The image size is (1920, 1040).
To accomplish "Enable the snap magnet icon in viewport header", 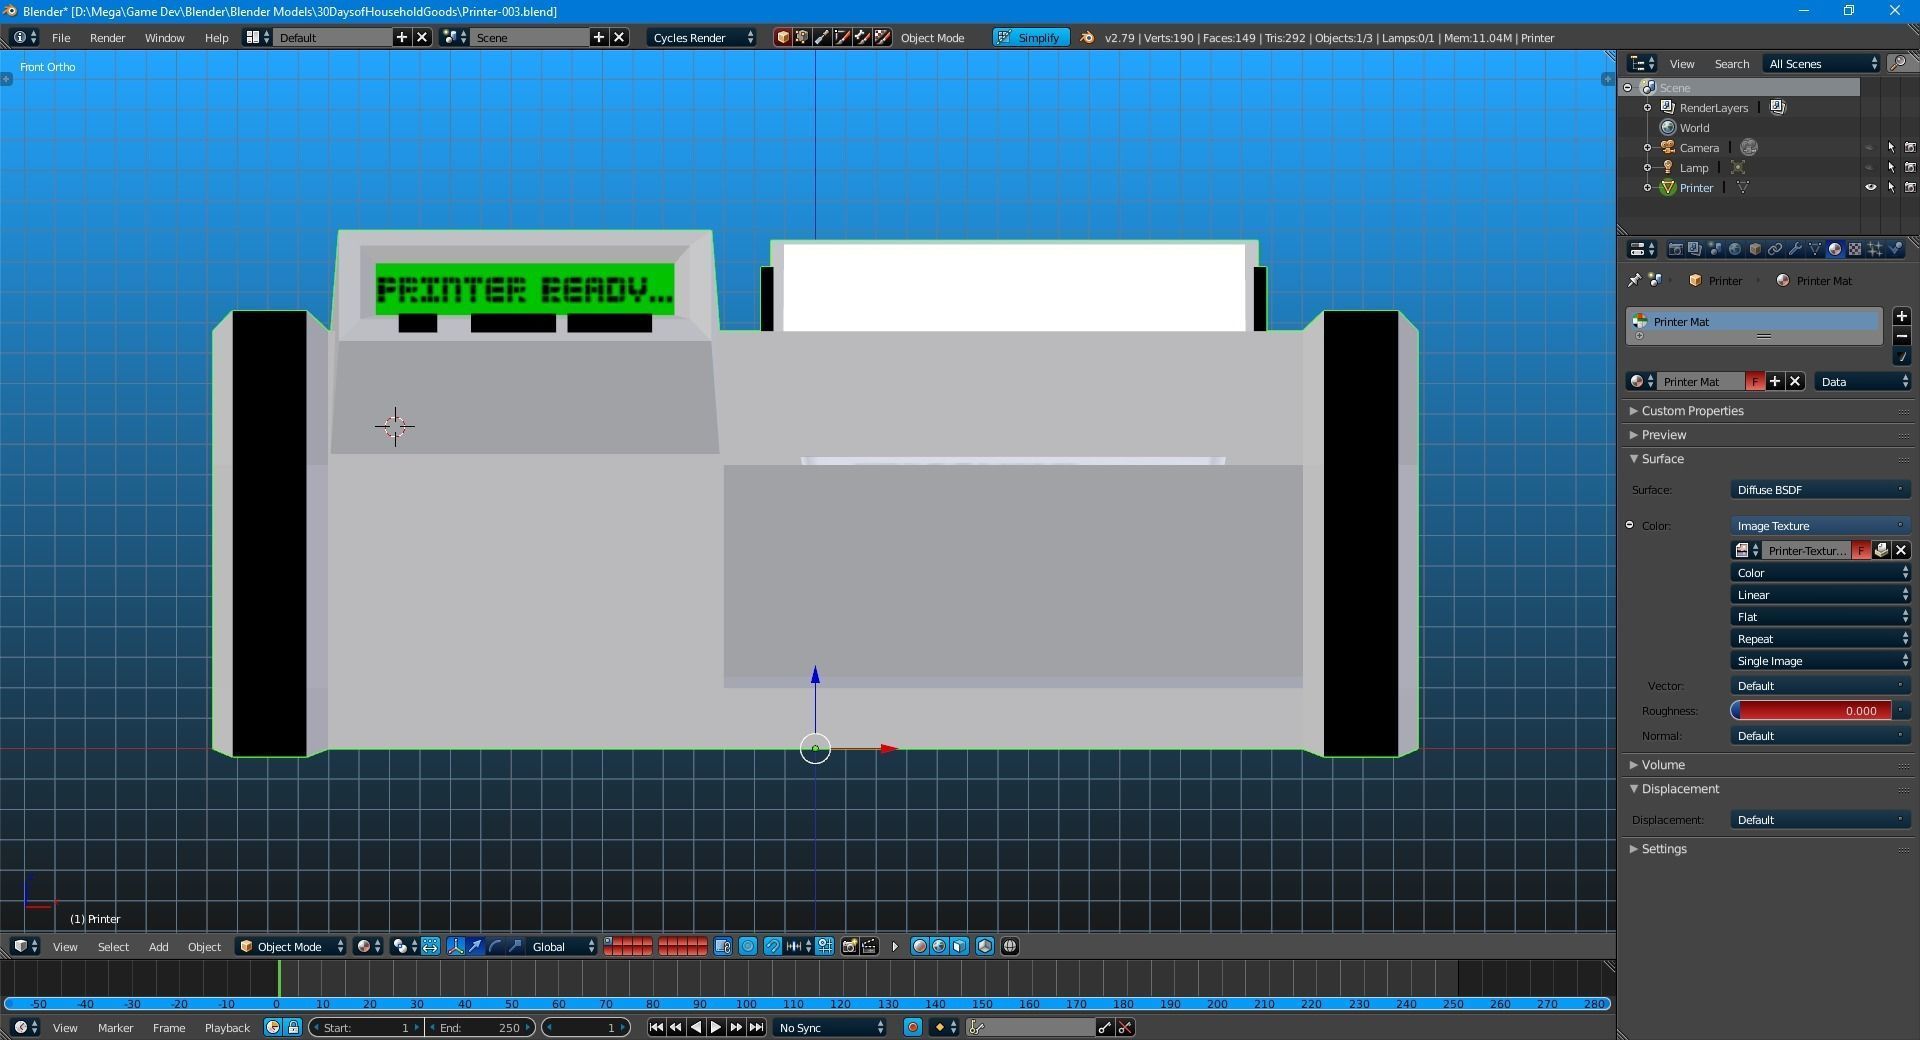I will [772, 947].
